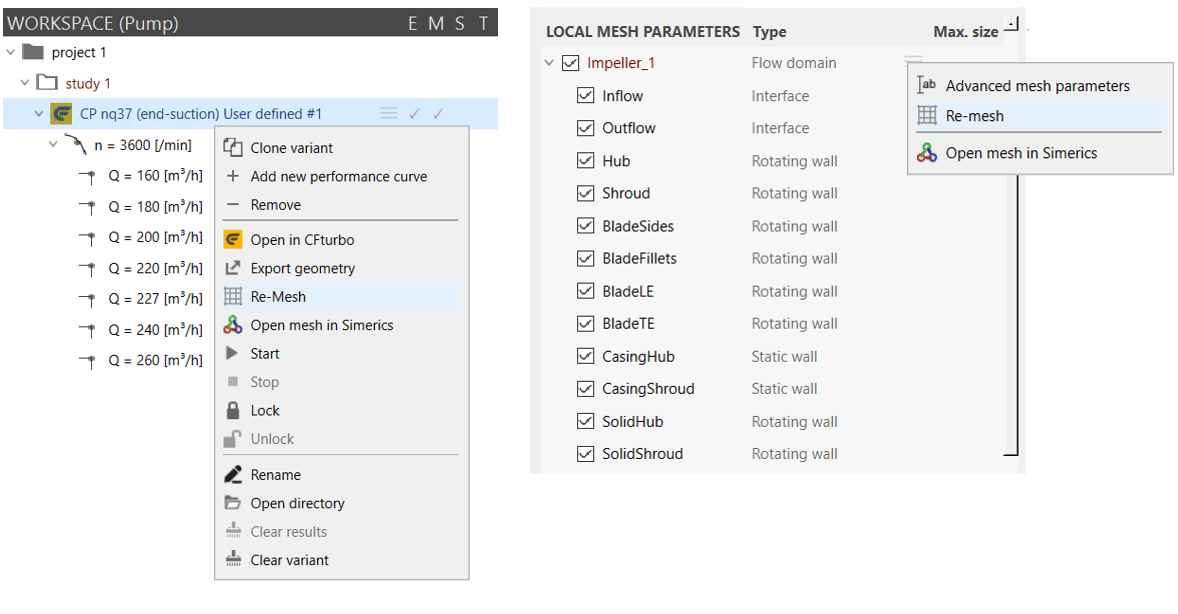Click the Open directory folder icon
Viewport: 1178px width, 614px height.
[x=233, y=503]
